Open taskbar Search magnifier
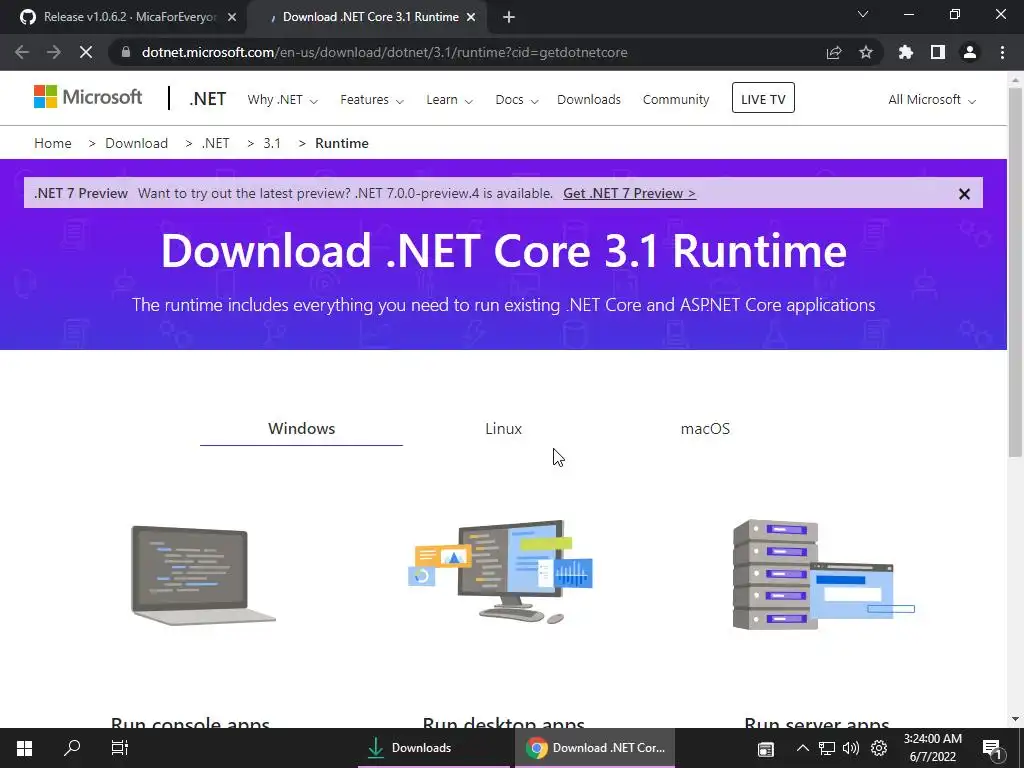The image size is (1024, 768). [72, 748]
